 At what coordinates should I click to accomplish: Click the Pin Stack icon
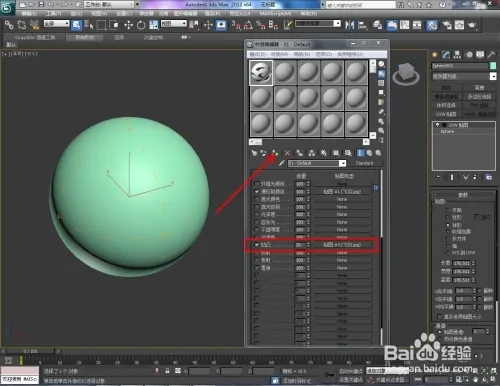[x=438, y=177]
